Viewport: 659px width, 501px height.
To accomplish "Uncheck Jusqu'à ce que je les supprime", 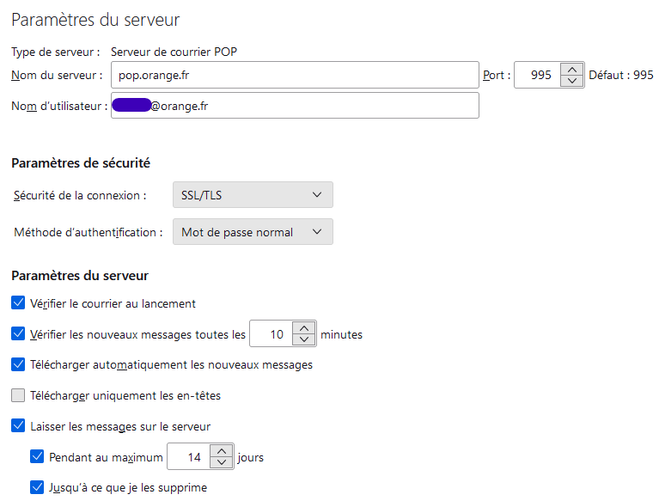I will point(38,488).
